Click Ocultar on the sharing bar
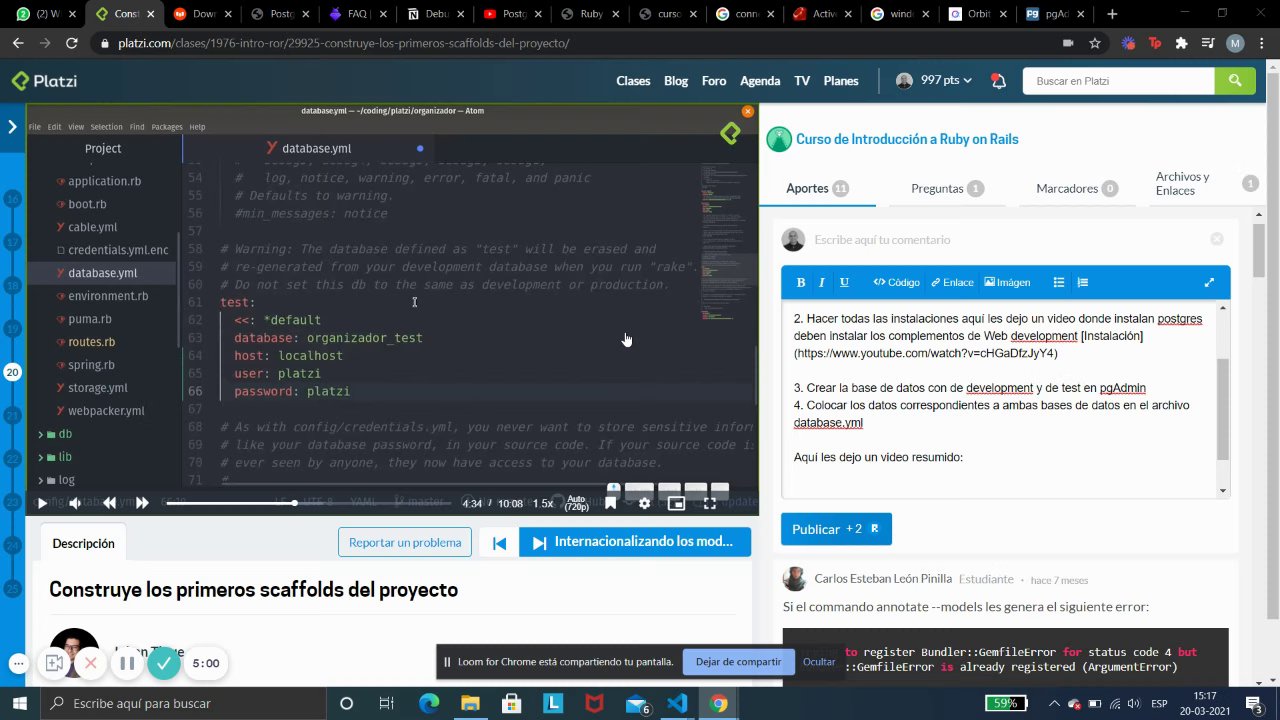Screen dimensions: 1280x720 coord(819,661)
